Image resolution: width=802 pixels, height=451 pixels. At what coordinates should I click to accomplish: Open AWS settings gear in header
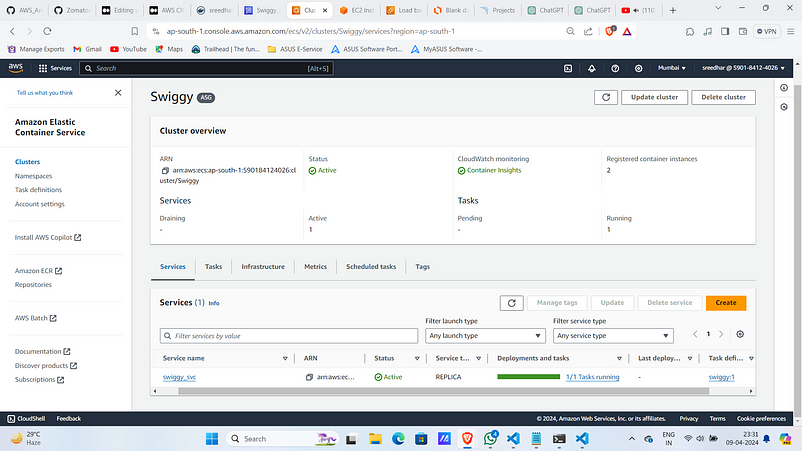coord(638,68)
